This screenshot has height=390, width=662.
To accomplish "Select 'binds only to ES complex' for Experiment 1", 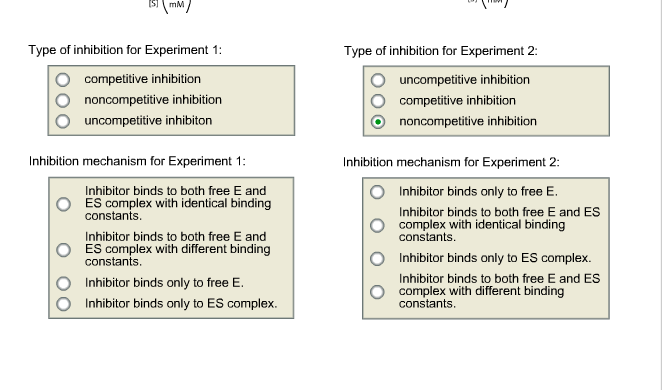I will tap(63, 303).
